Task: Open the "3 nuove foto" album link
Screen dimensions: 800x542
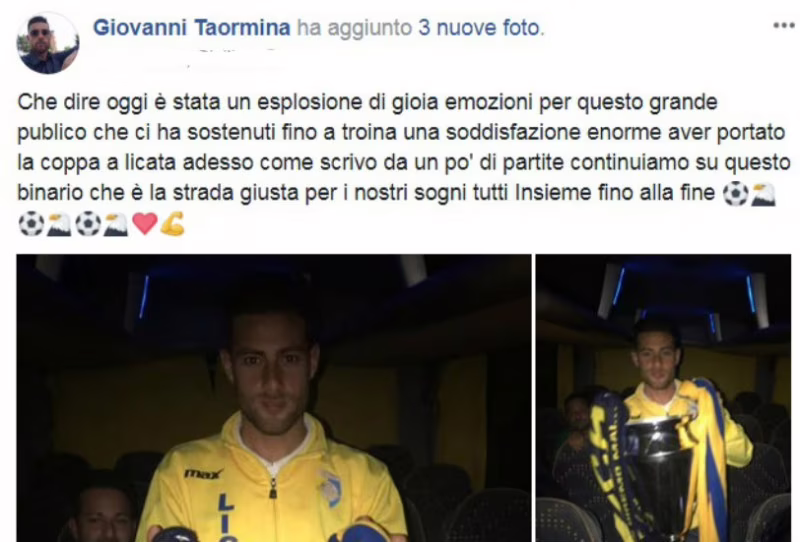Action: [481, 27]
